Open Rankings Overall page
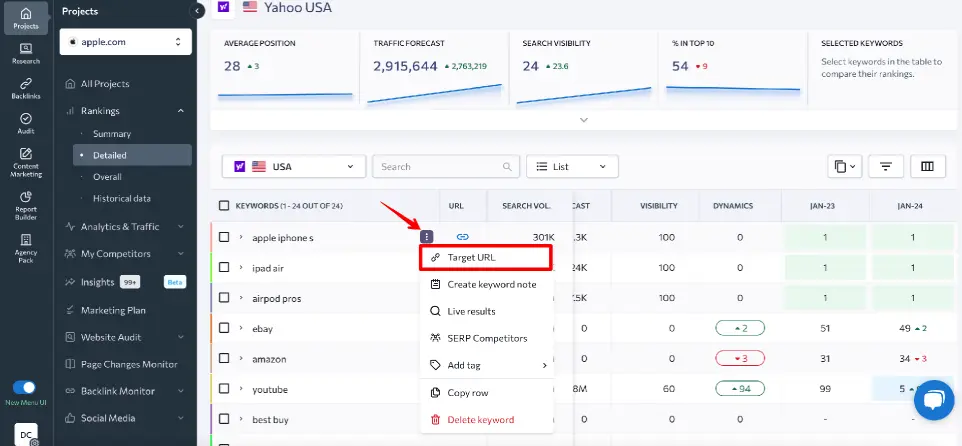 [107, 177]
